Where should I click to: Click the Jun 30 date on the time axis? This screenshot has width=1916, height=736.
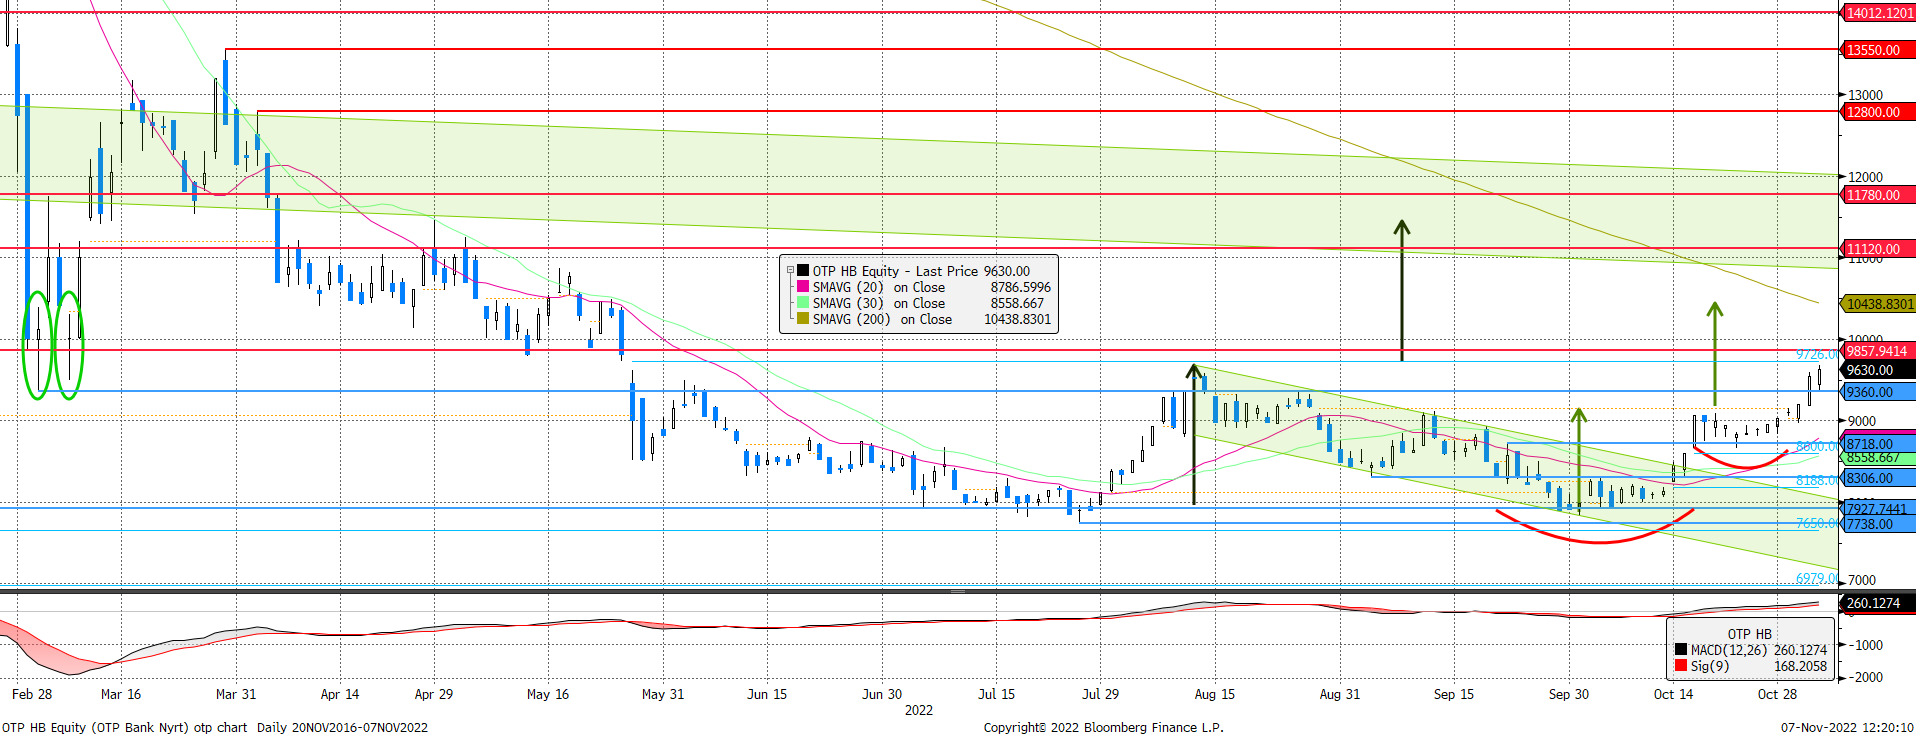[882, 694]
